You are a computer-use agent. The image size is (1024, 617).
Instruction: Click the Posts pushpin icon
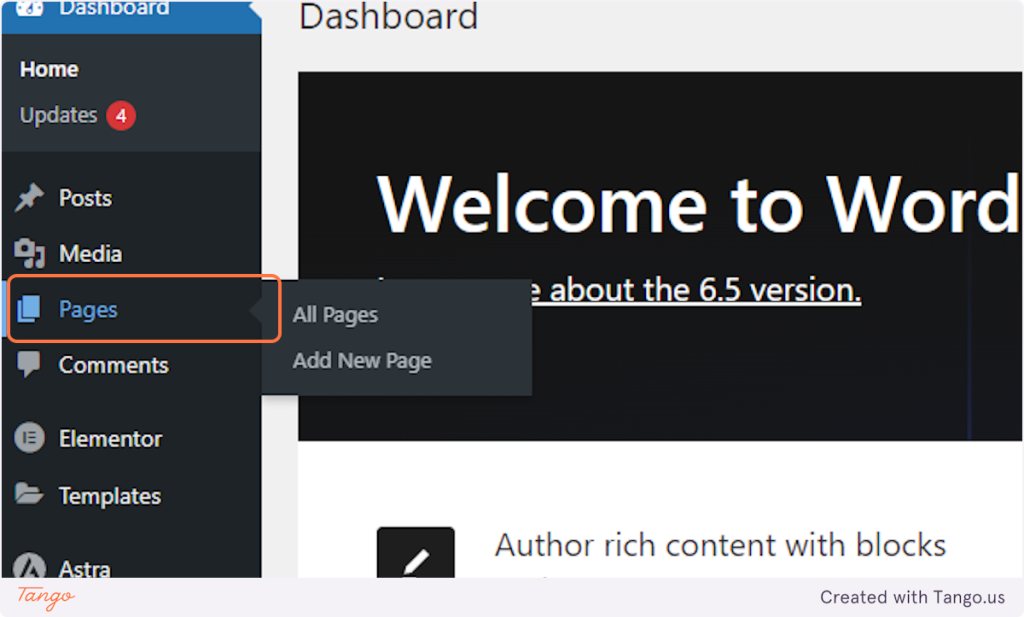(29, 198)
